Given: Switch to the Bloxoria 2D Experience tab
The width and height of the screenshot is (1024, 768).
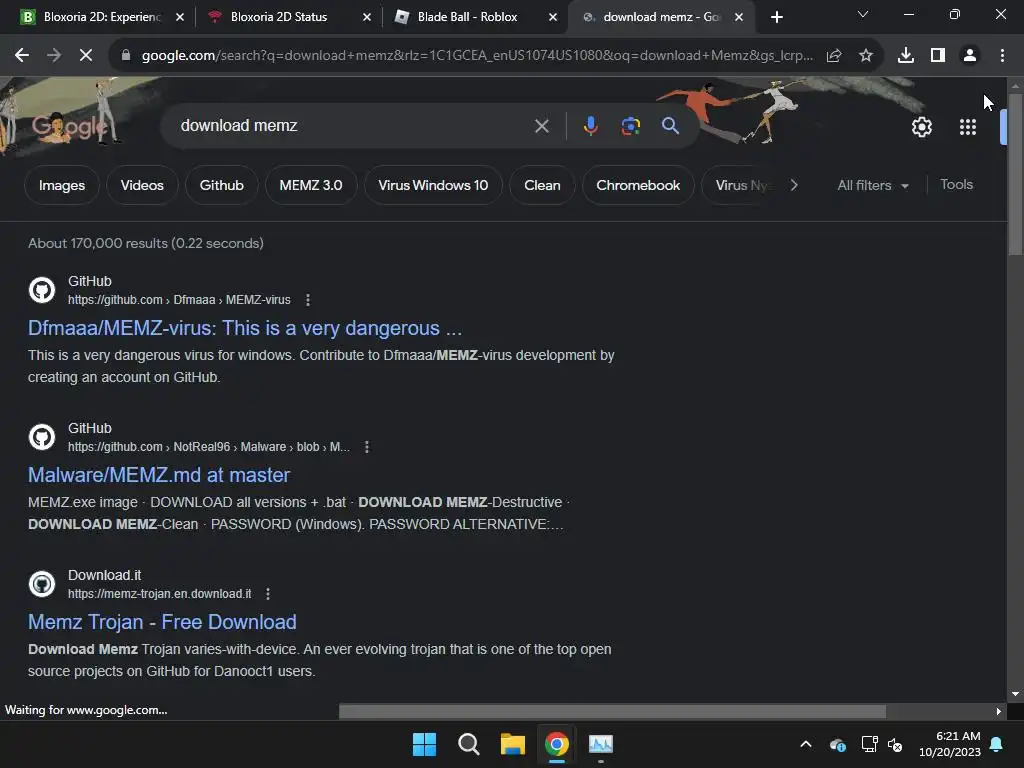Looking at the screenshot, I should (102, 17).
